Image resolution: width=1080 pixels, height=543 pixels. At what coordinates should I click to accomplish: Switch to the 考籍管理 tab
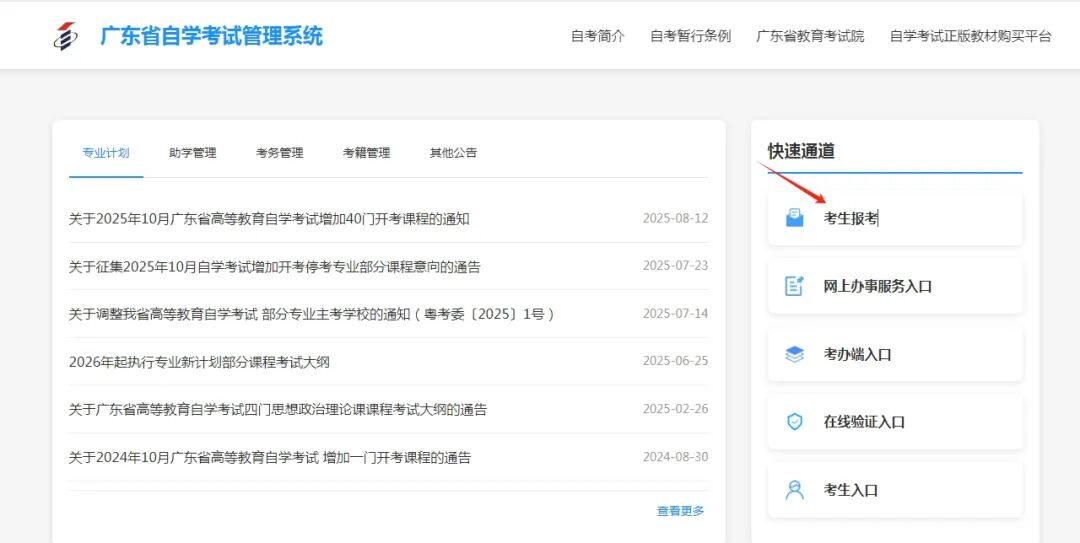point(366,153)
